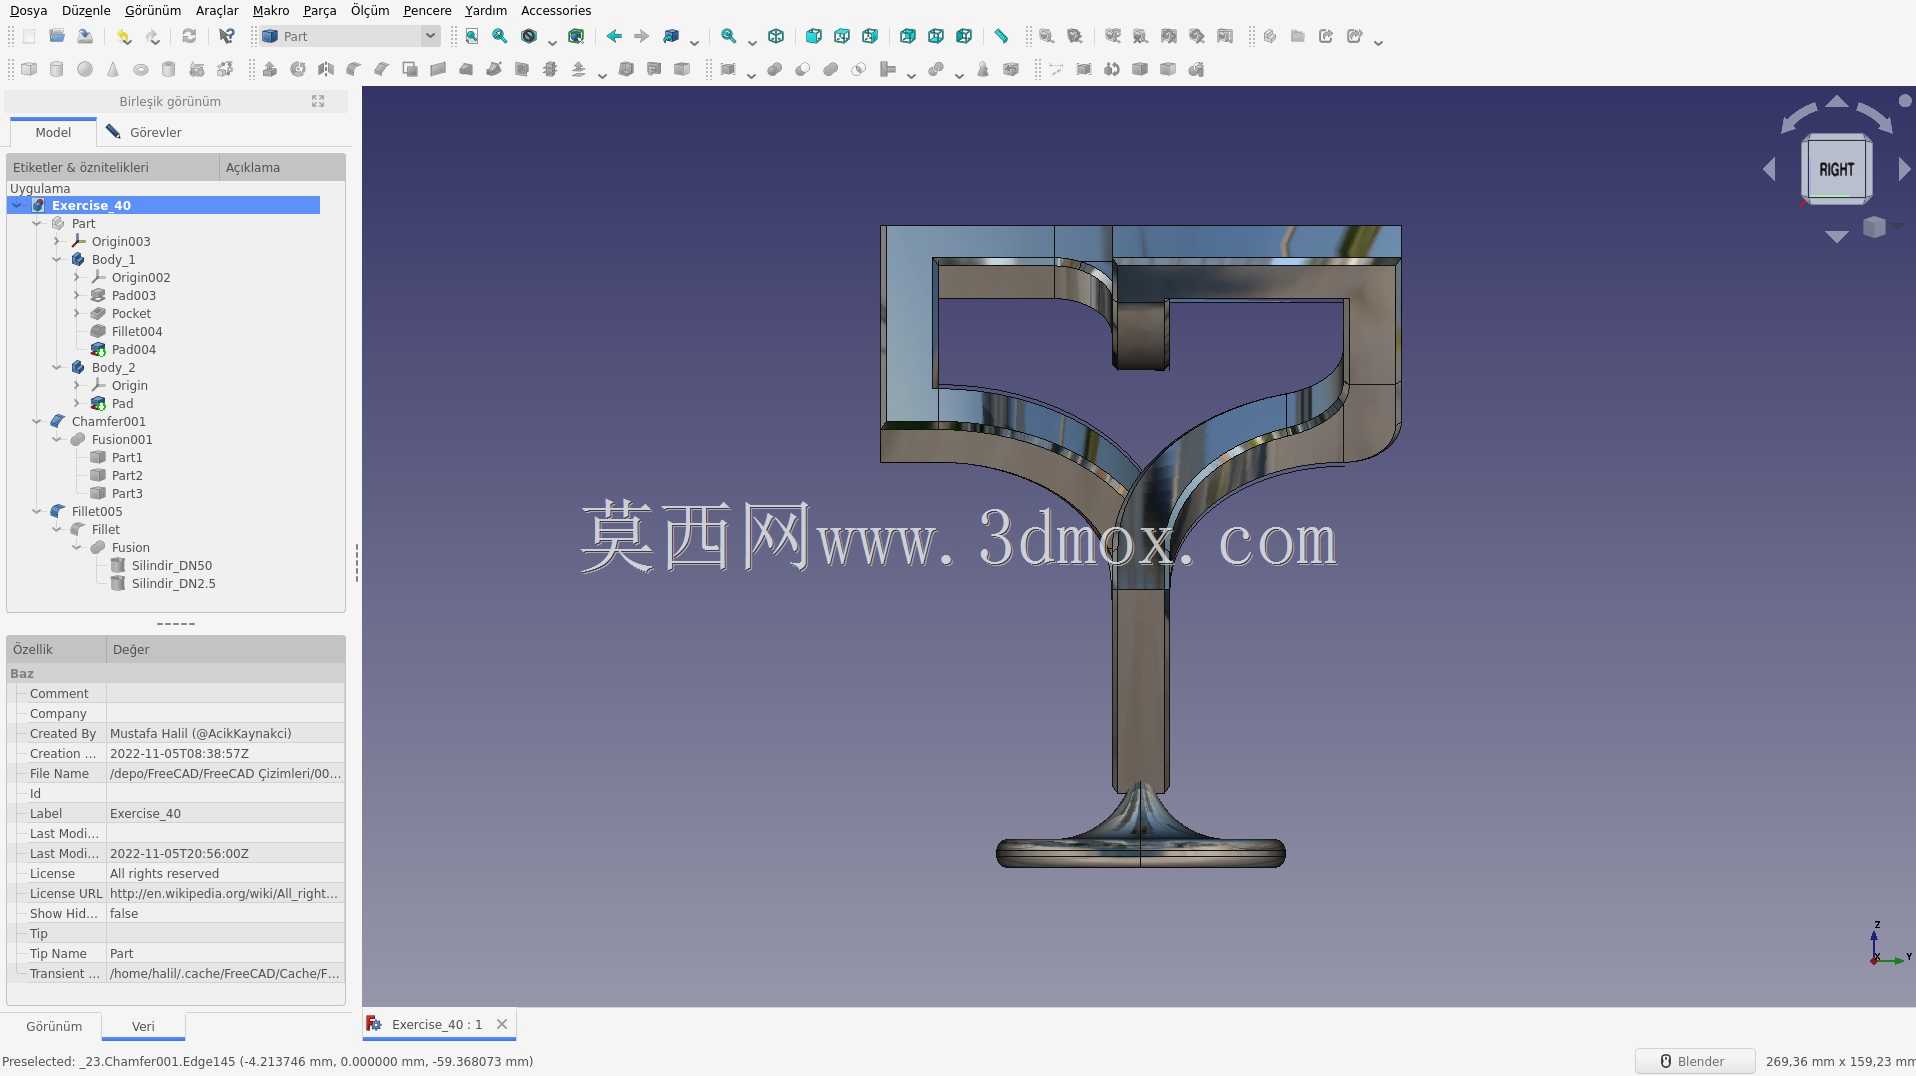Click the Save document icon

click(85, 36)
